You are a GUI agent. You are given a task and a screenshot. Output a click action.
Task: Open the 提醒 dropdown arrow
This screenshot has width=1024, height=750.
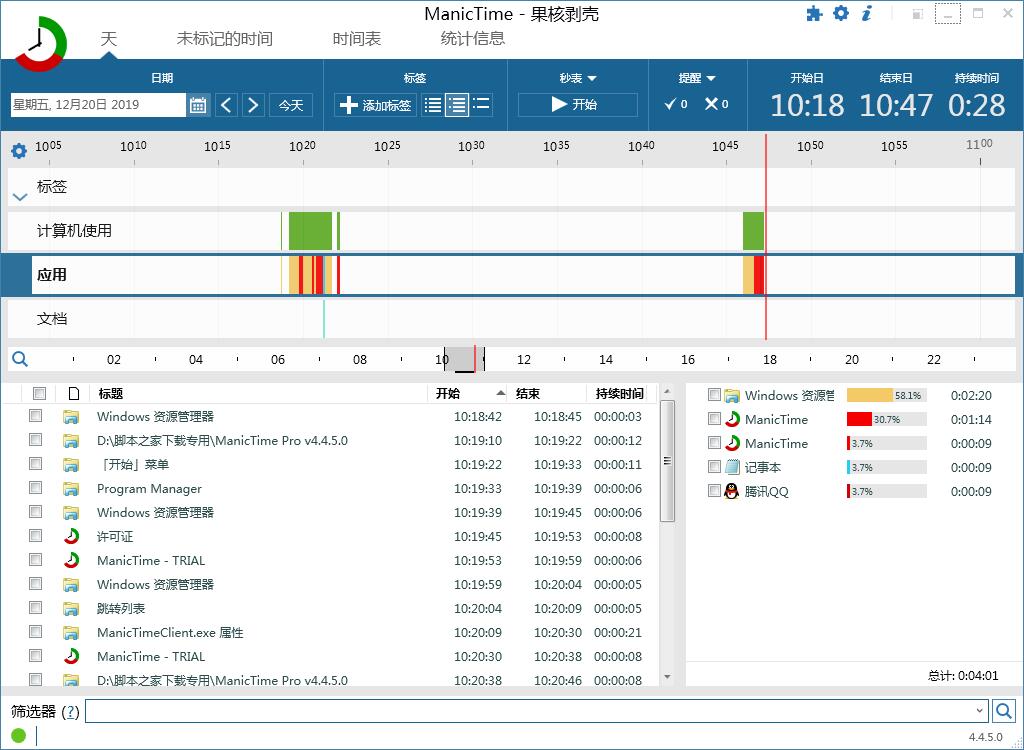[711, 78]
